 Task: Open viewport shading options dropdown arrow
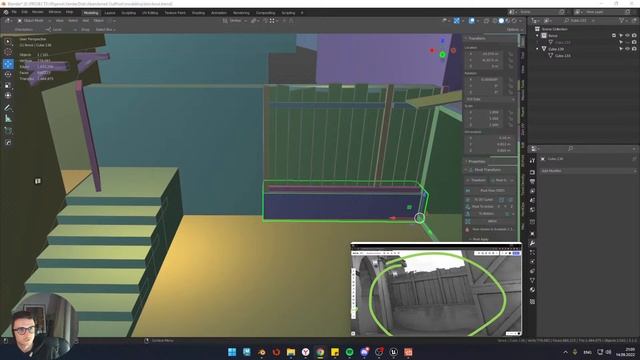[521, 20]
